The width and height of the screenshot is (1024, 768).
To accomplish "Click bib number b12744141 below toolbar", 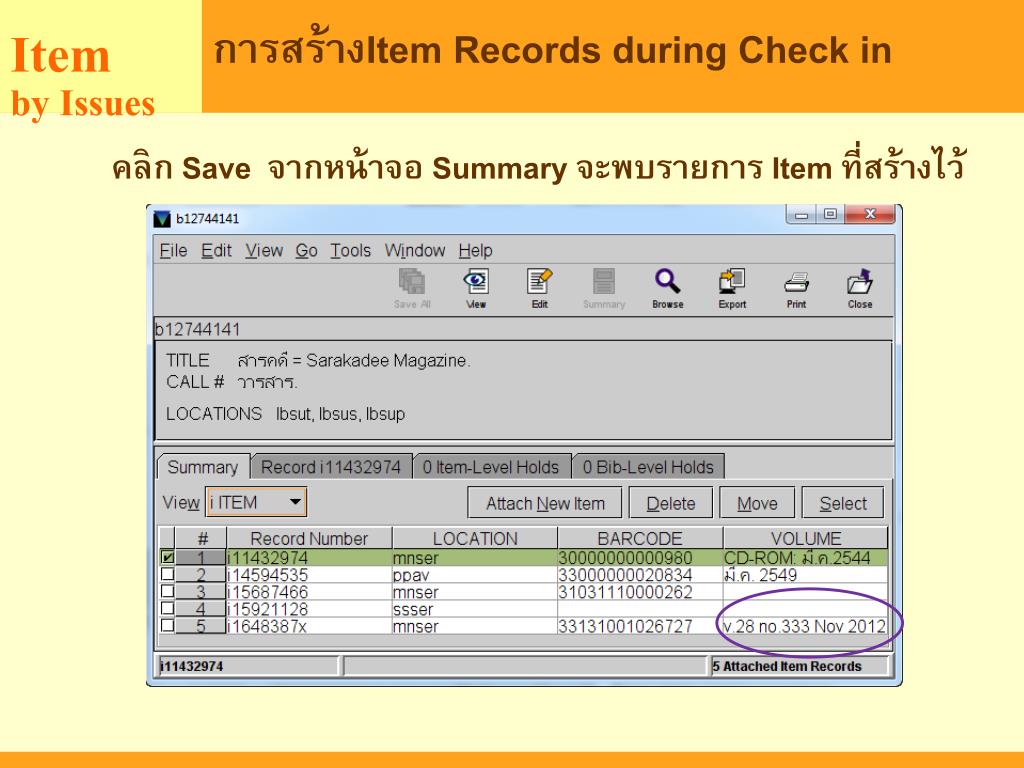I will pyautogui.click(x=198, y=329).
